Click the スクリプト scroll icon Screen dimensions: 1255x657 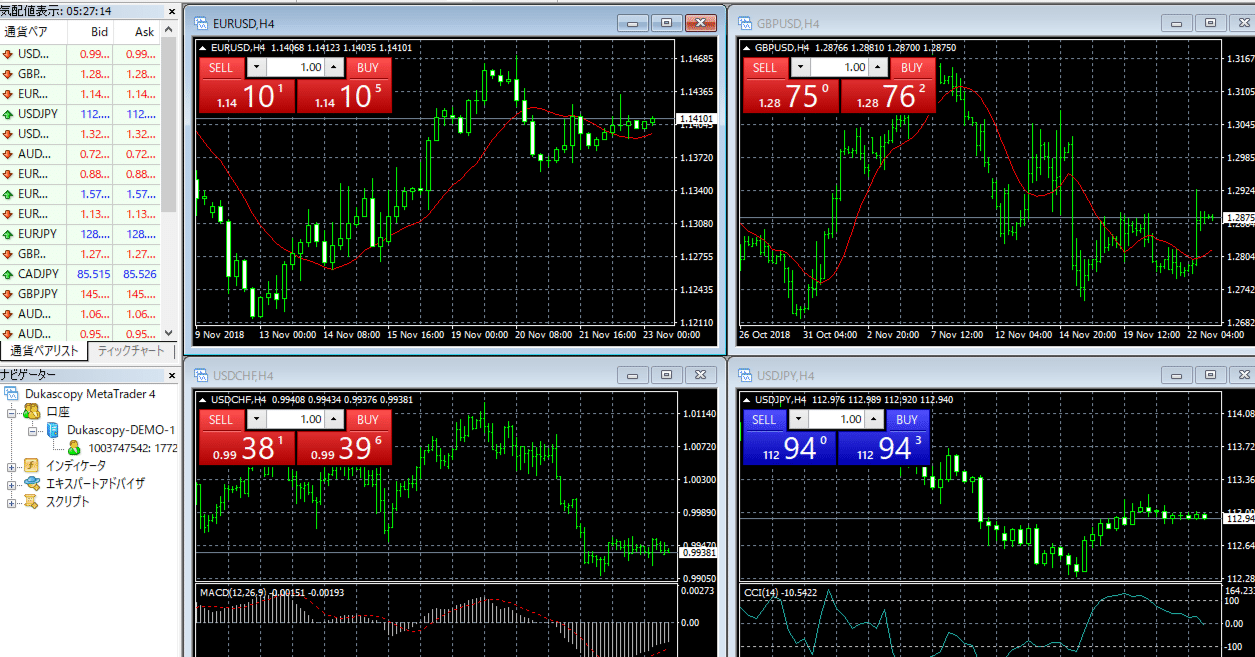pyautogui.click(x=31, y=502)
